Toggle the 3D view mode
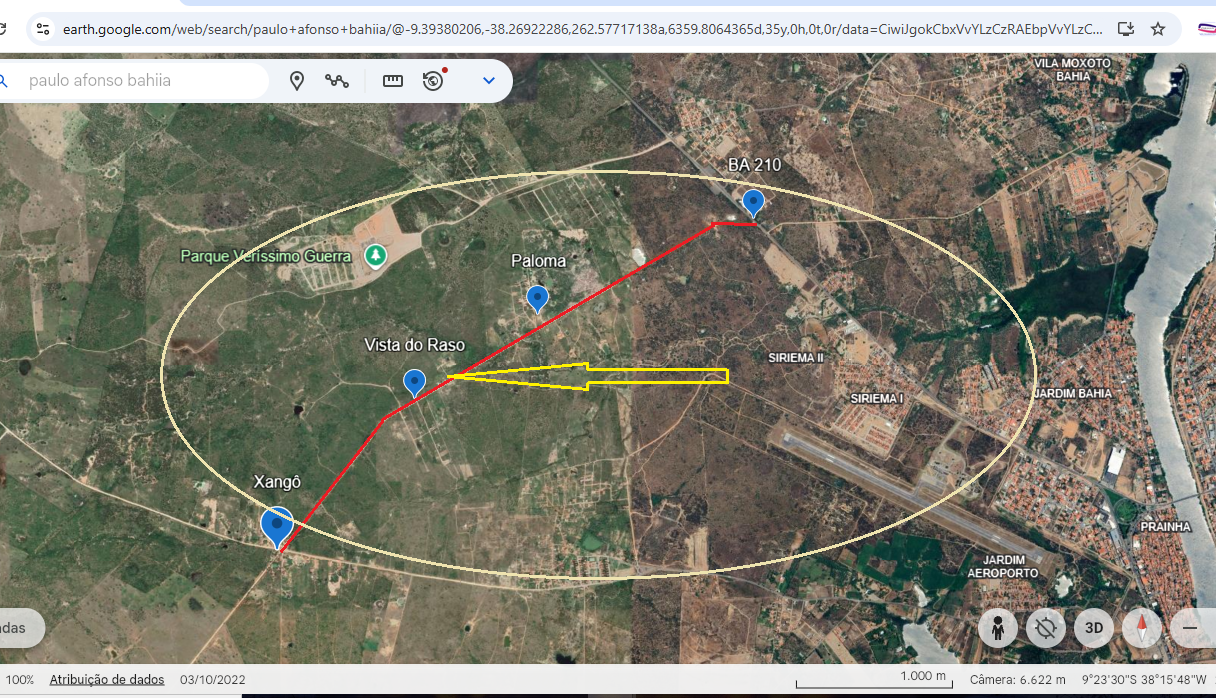The image size is (1218, 700). click(x=1094, y=629)
